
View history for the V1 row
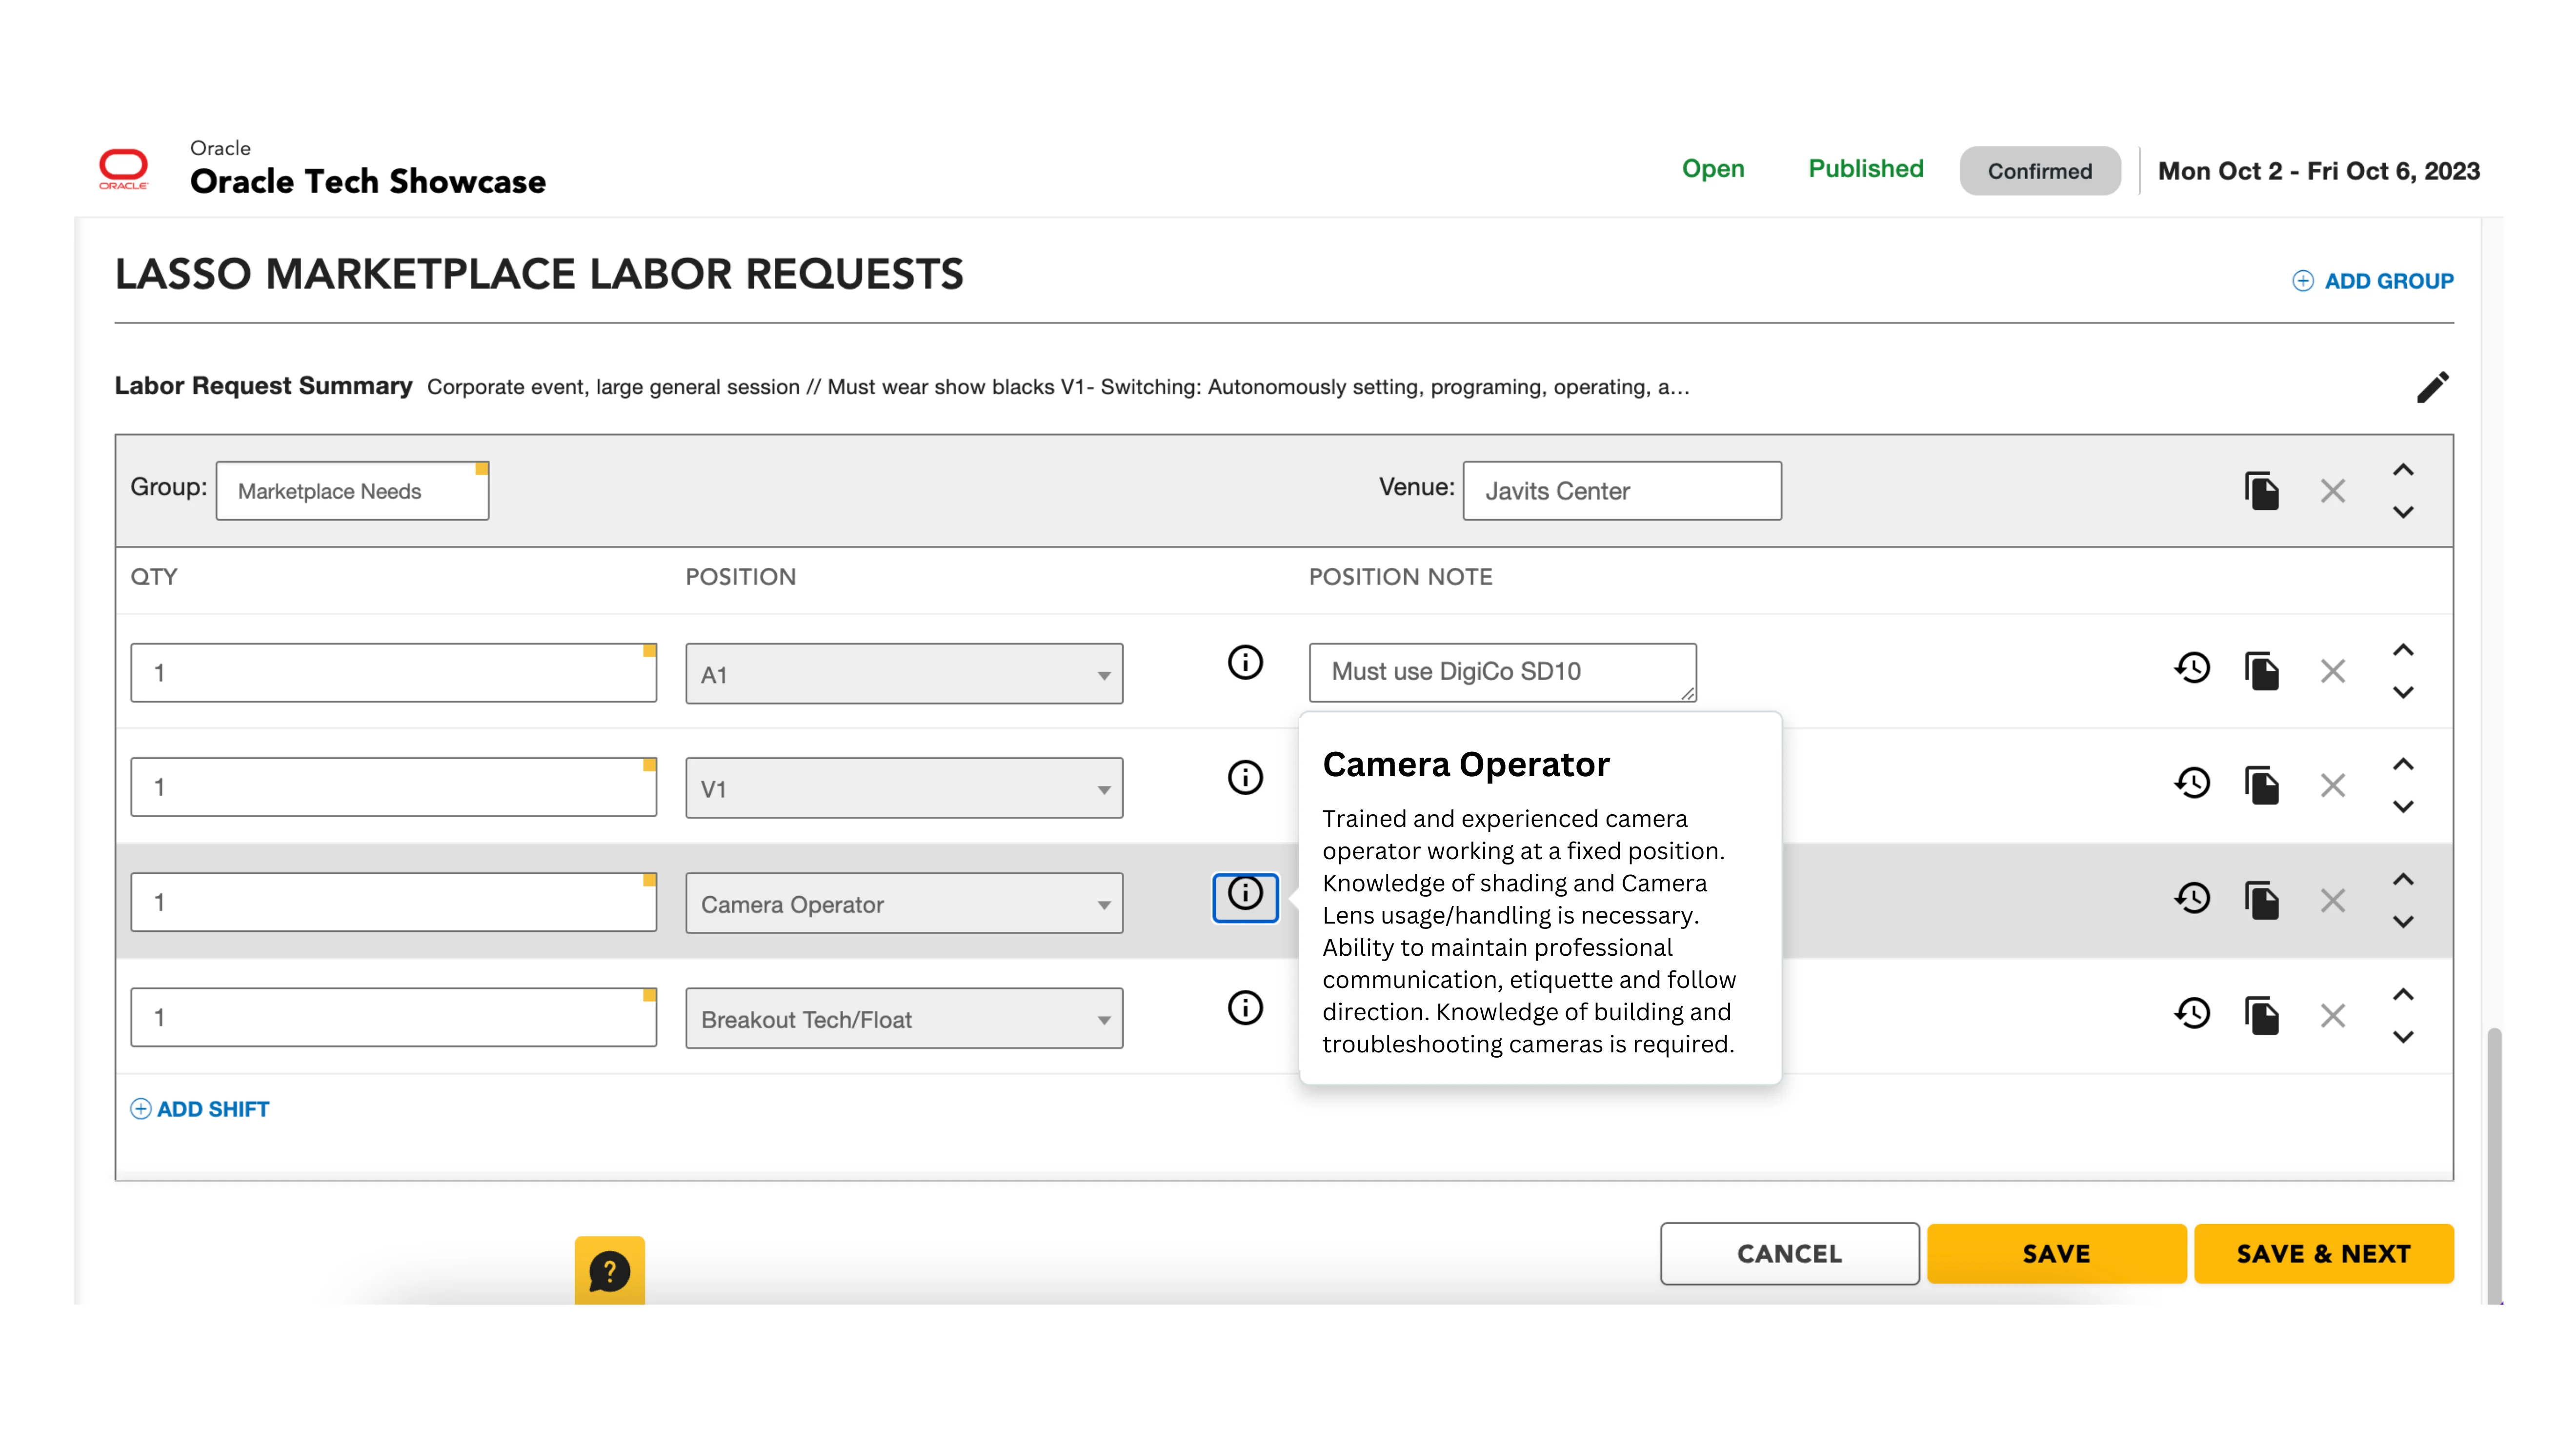2192,783
